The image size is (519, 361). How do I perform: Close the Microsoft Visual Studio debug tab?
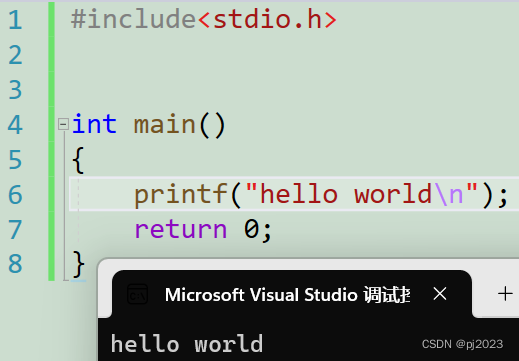440,294
